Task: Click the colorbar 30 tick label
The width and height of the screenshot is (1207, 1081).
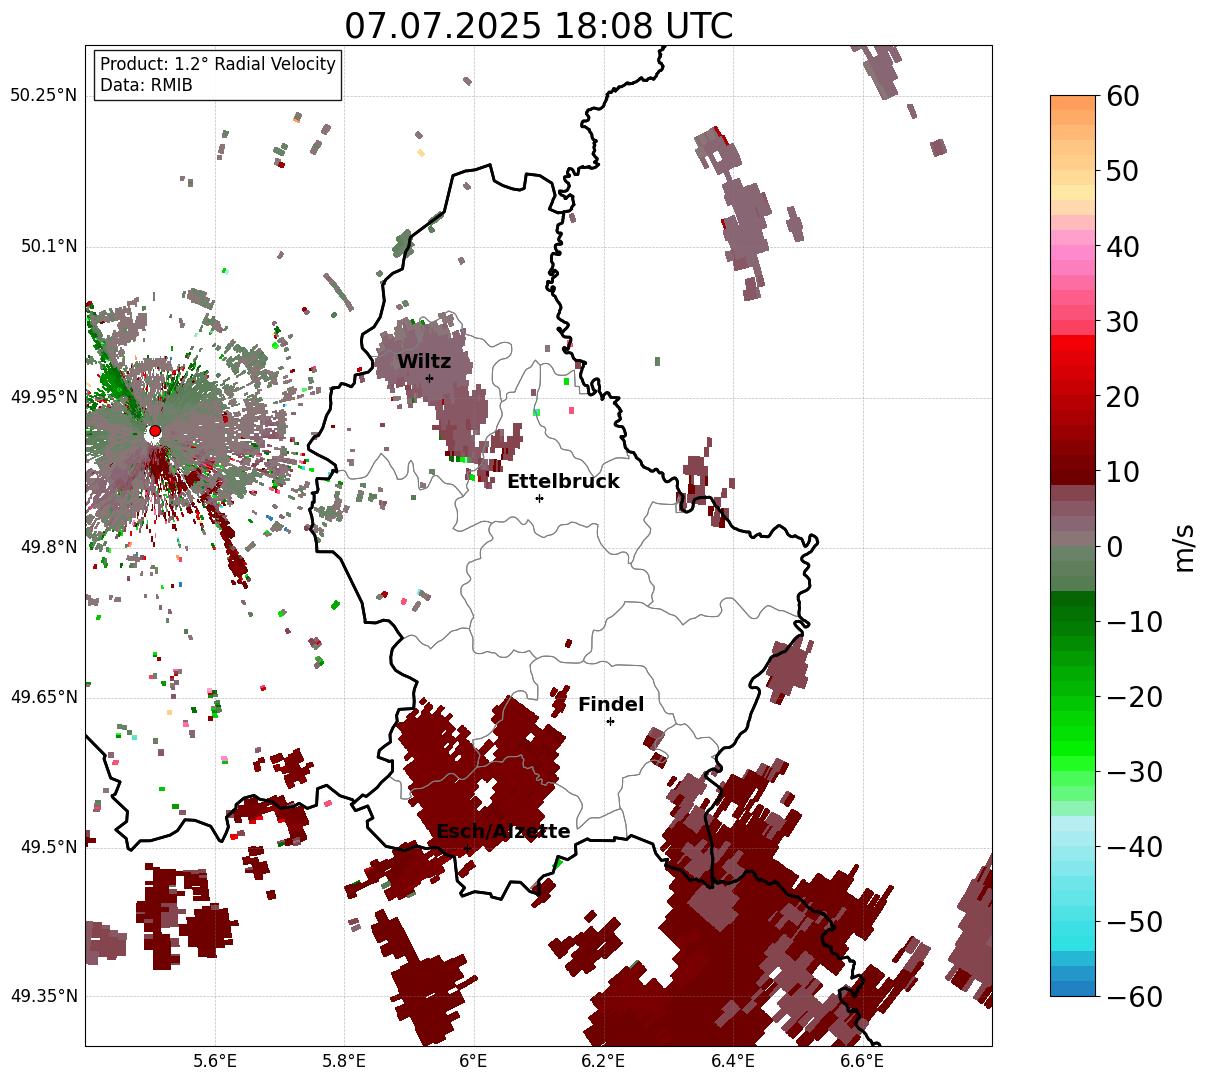Action: tap(1122, 321)
